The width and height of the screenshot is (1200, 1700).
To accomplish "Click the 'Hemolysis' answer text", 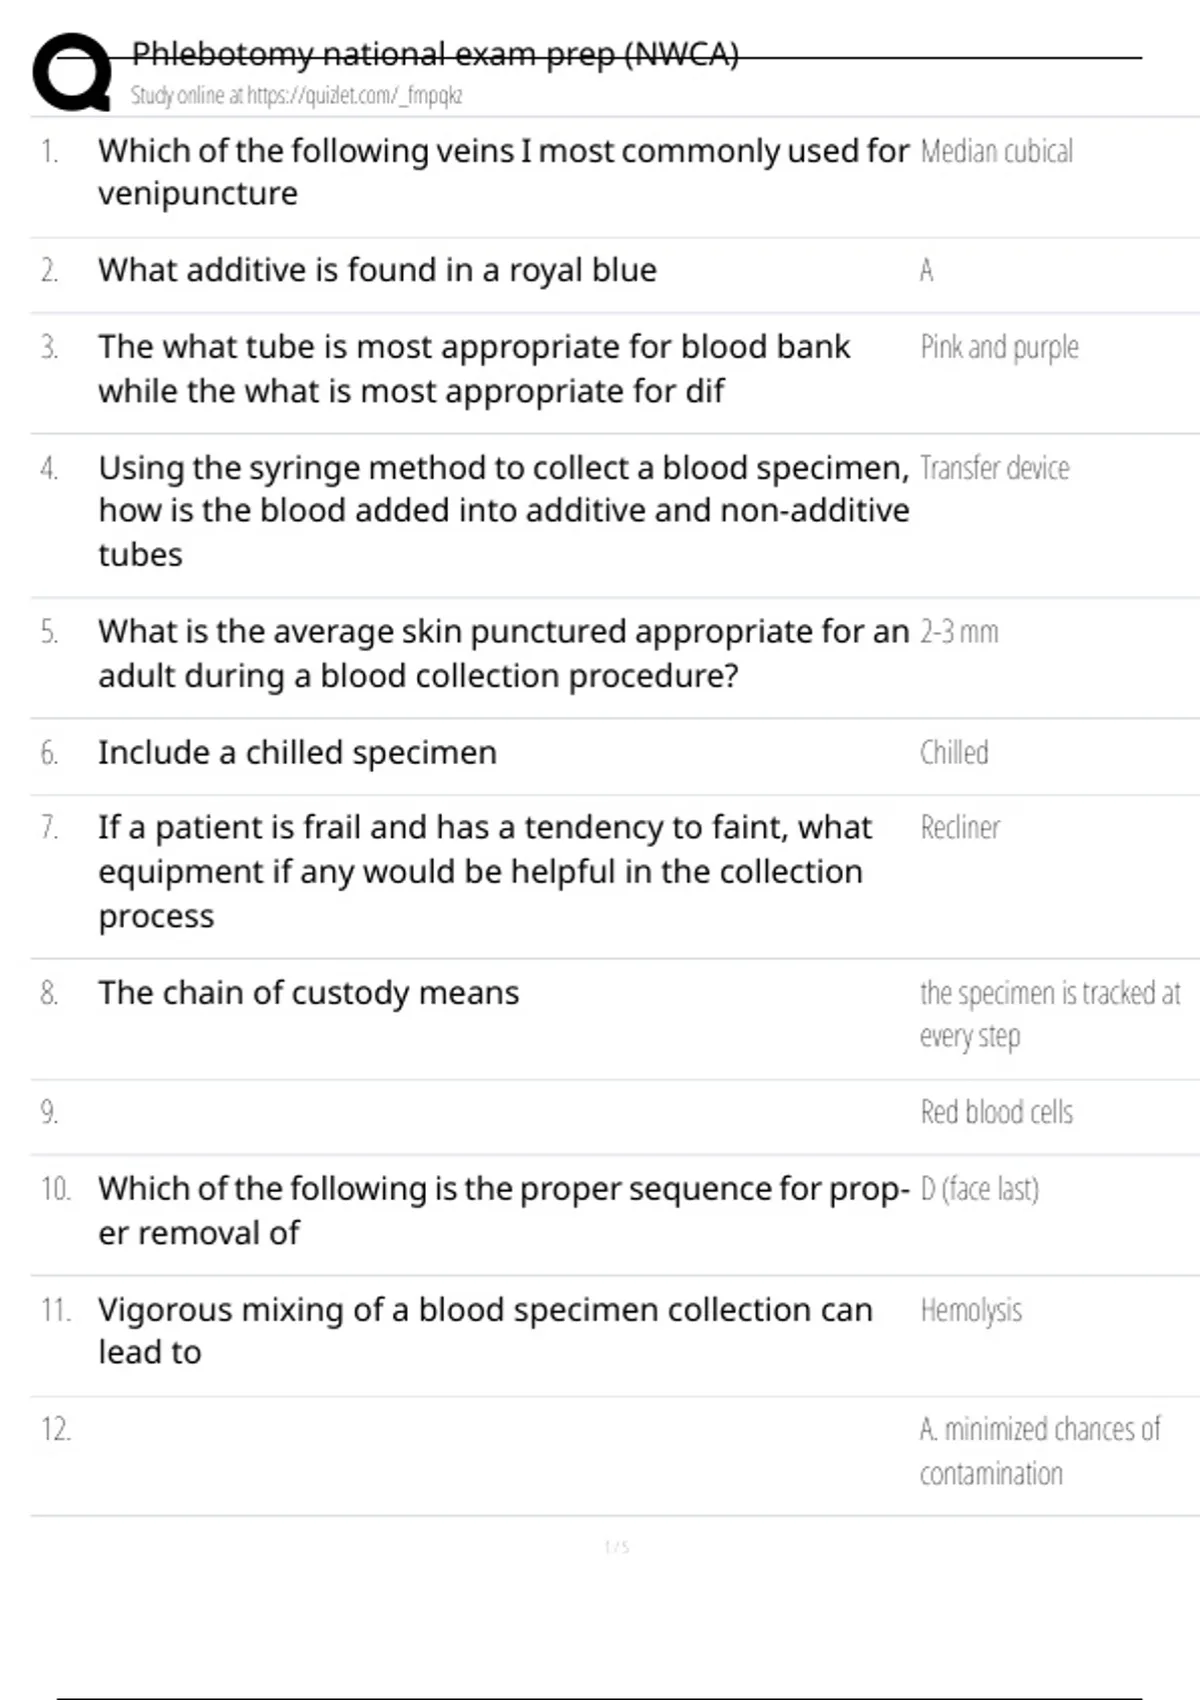I will pyautogui.click(x=971, y=1310).
